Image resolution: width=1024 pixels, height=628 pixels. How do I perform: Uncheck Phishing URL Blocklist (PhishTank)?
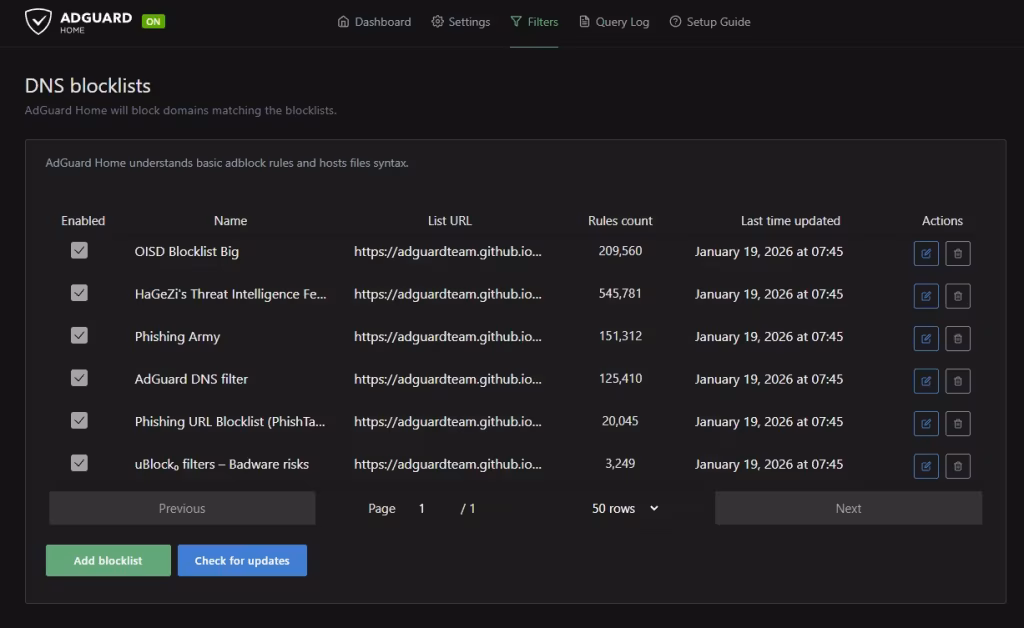tap(79, 420)
